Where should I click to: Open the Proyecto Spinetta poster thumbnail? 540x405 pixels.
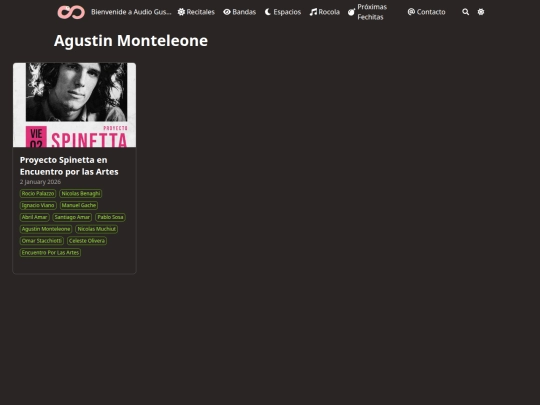pos(74,105)
